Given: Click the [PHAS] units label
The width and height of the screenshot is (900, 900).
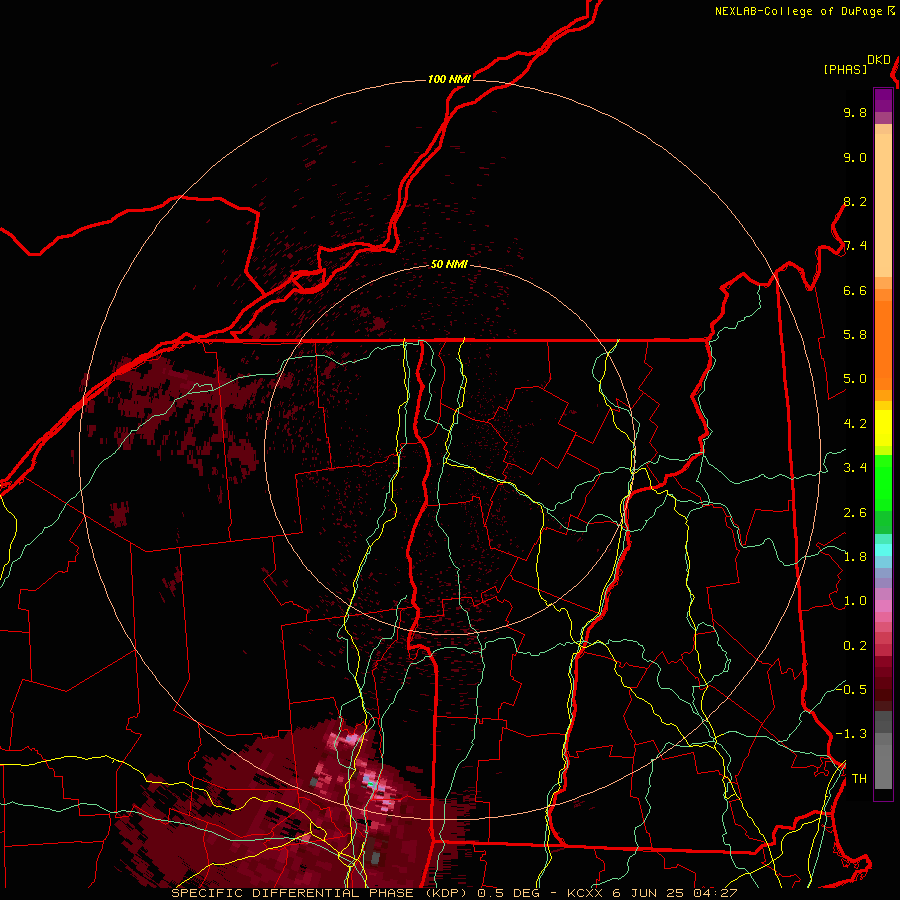Looking at the screenshot, I should tap(845, 69).
